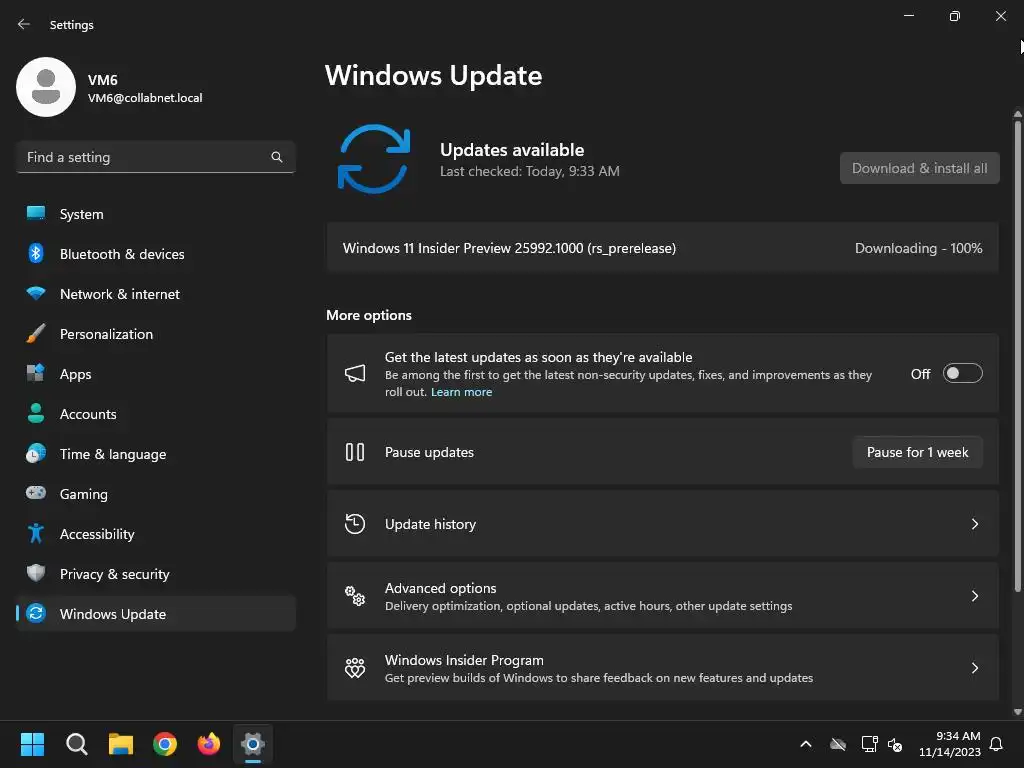
Task: Open Personalization settings
Action: pyautogui.click(x=156, y=334)
